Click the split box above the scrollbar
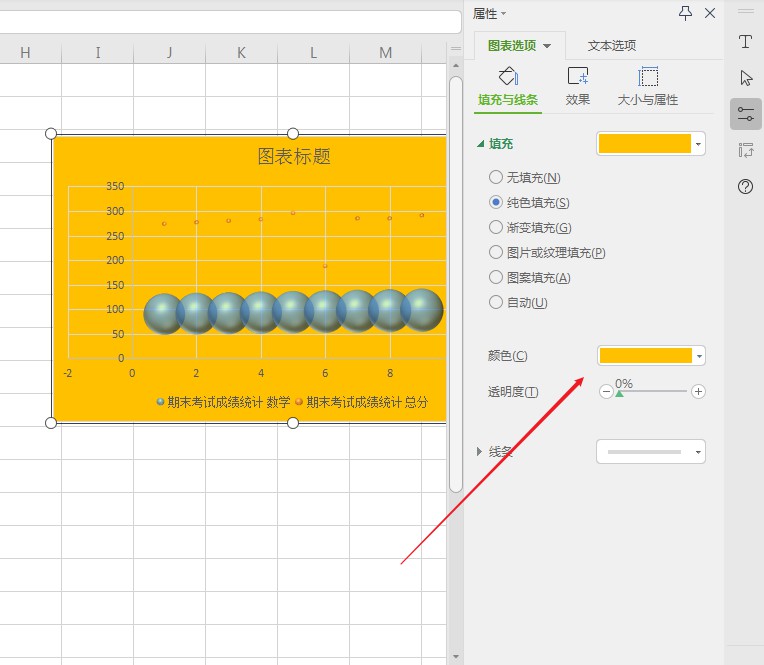The width and height of the screenshot is (764, 665). pyautogui.click(x=456, y=49)
